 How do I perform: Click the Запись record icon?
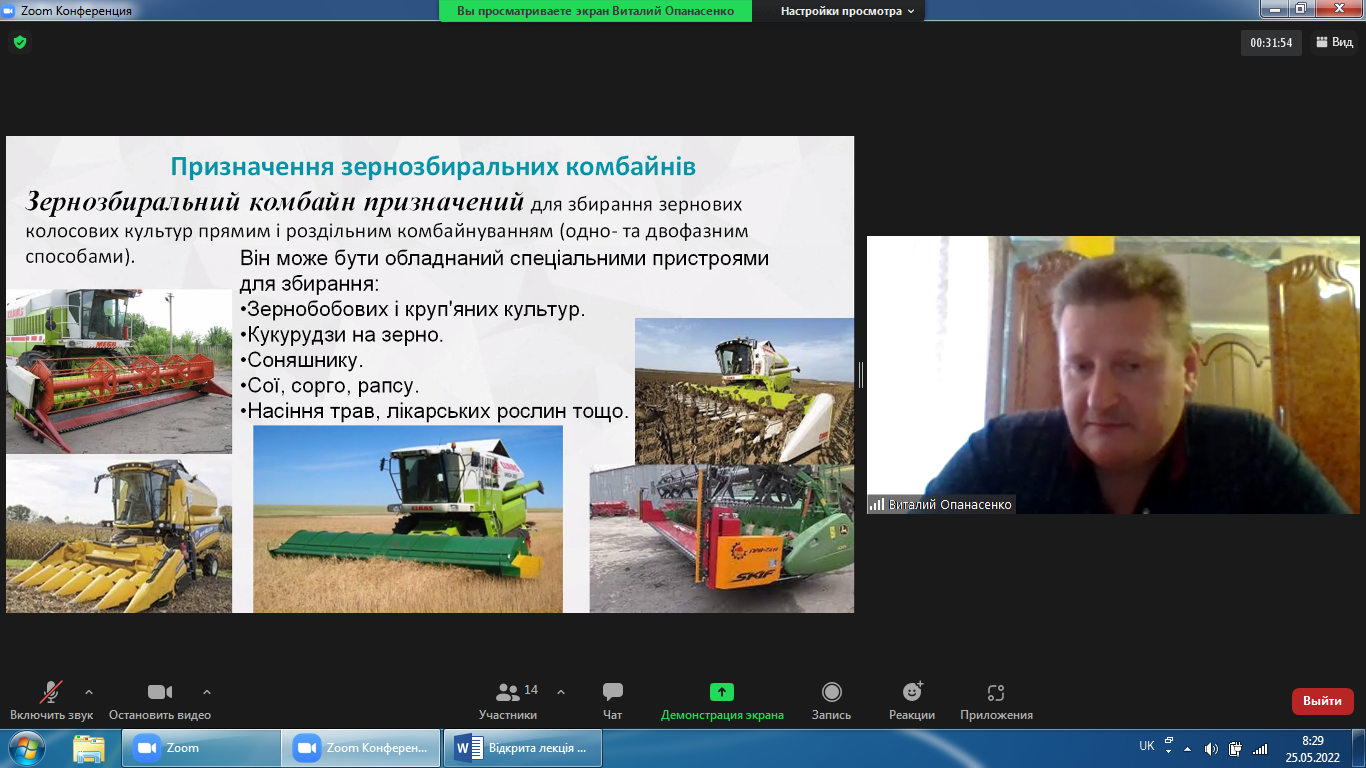click(831, 692)
